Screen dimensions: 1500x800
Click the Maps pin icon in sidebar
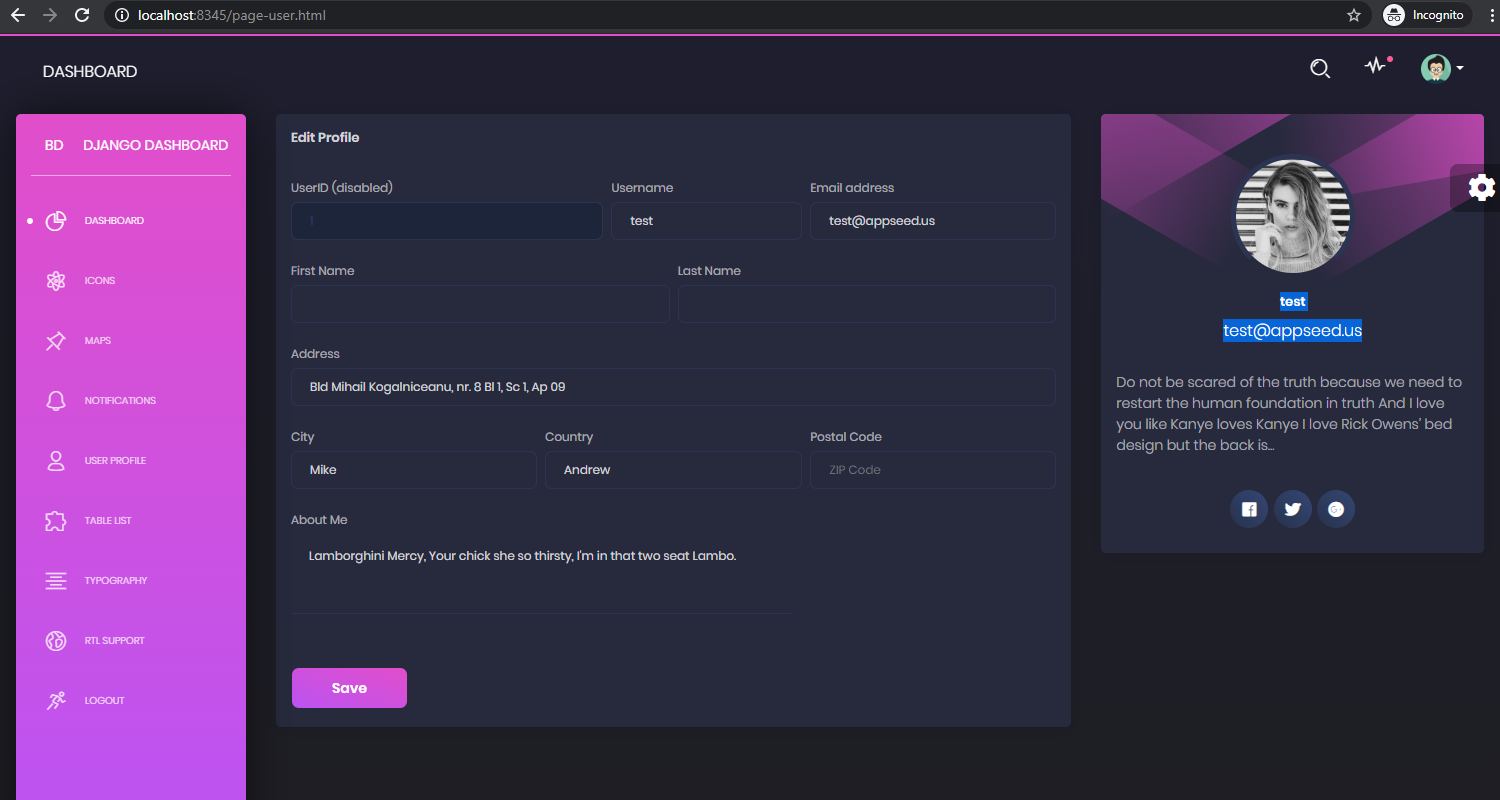pos(56,341)
